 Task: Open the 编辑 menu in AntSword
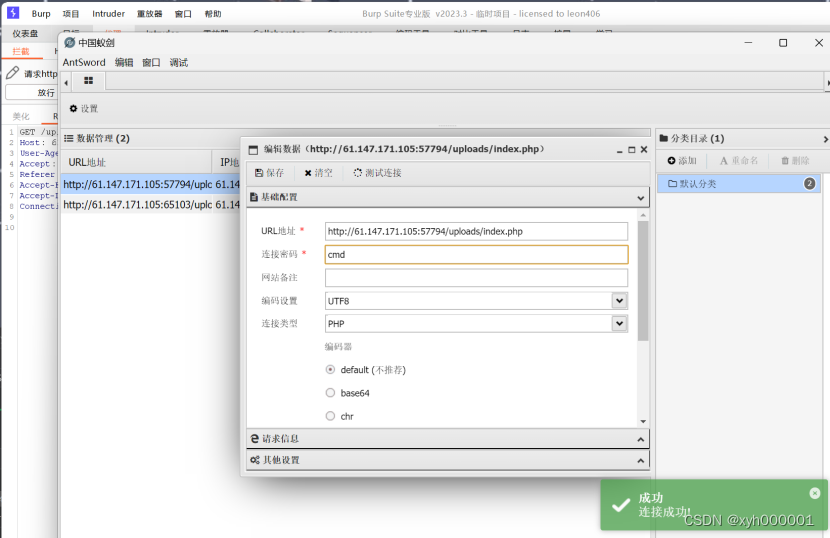(x=124, y=62)
